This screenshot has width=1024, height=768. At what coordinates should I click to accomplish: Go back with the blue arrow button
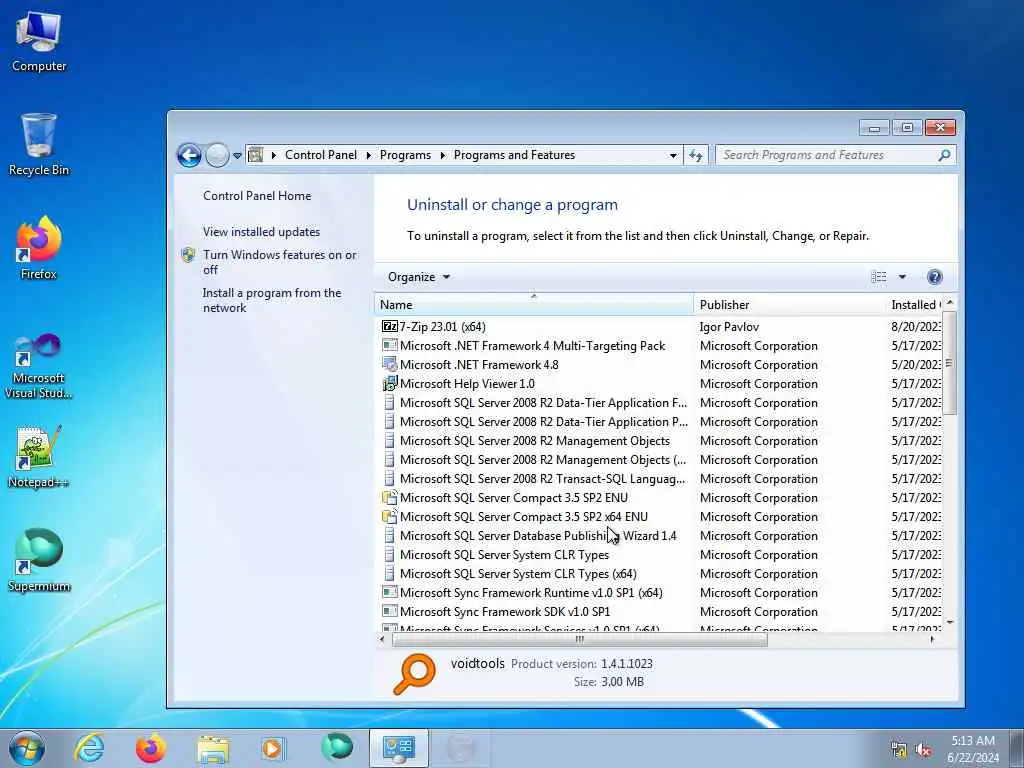(189, 155)
